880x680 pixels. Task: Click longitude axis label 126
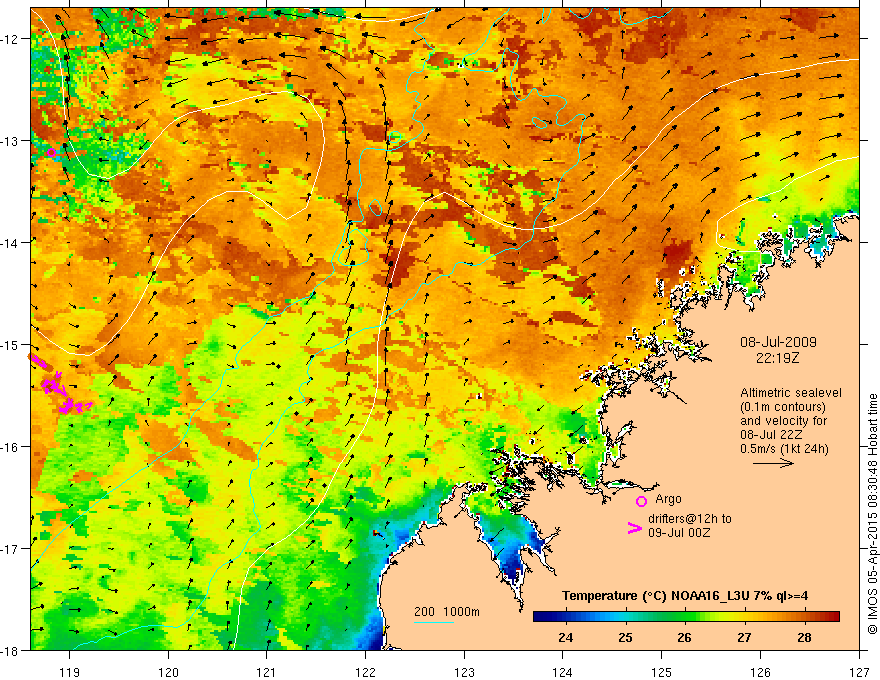pos(760,672)
